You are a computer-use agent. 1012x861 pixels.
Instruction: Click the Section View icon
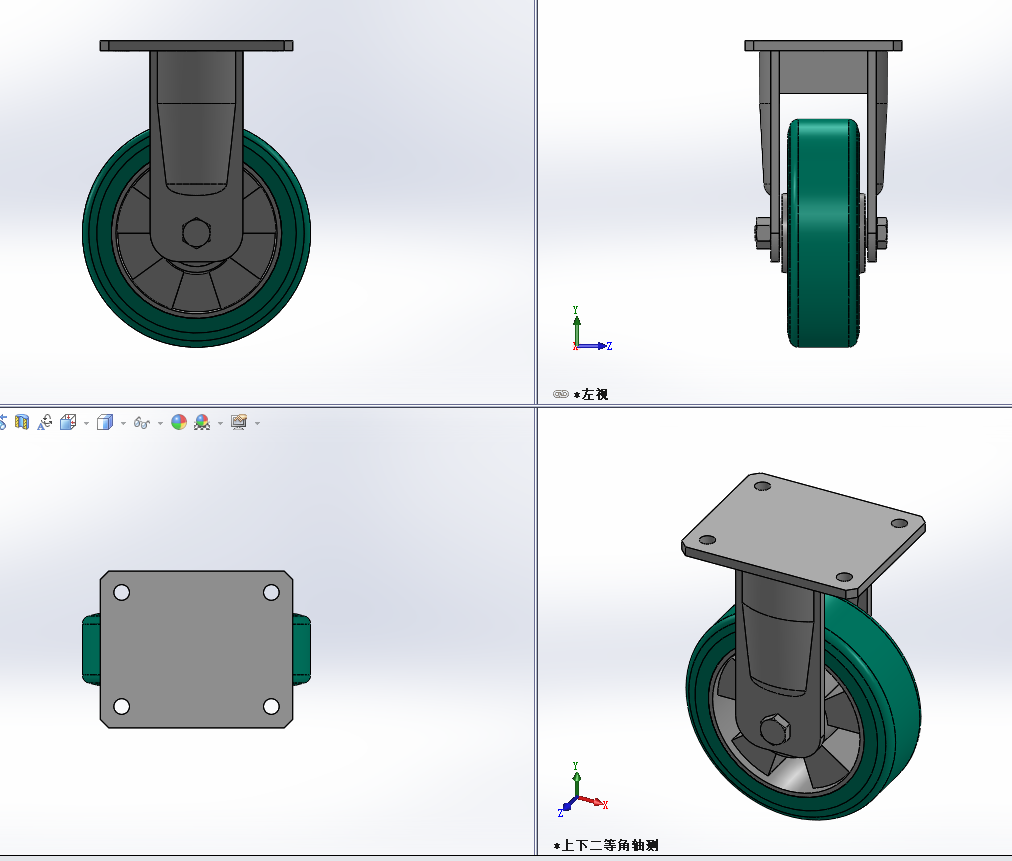(22, 423)
